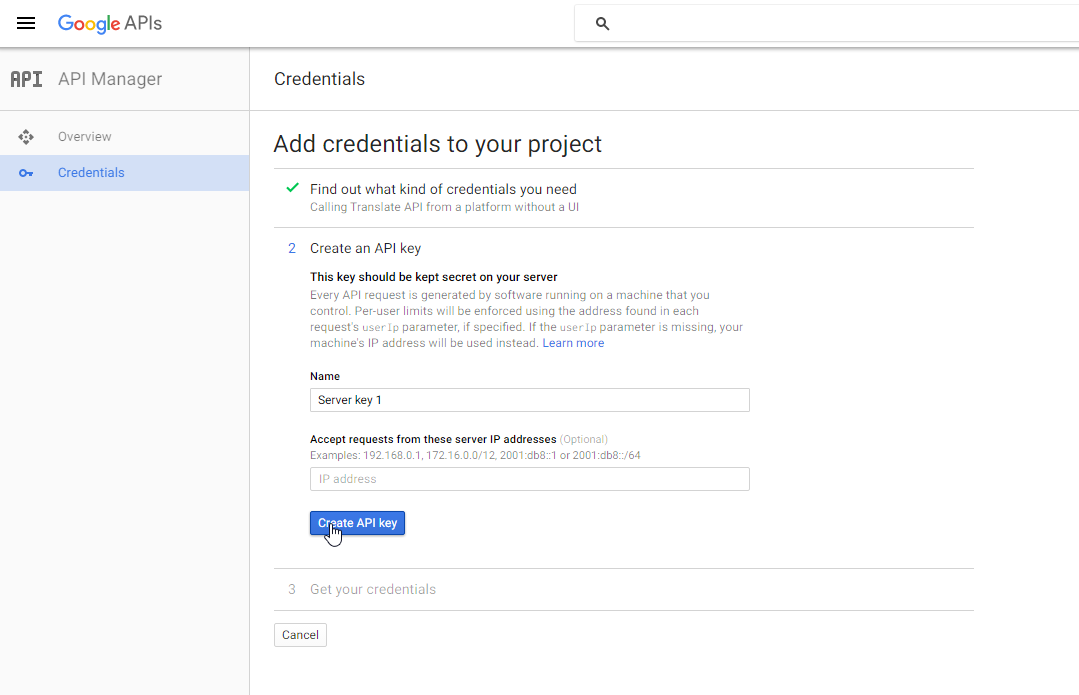Select the Overview compass icon
The image size is (1079, 695).
(x=26, y=136)
